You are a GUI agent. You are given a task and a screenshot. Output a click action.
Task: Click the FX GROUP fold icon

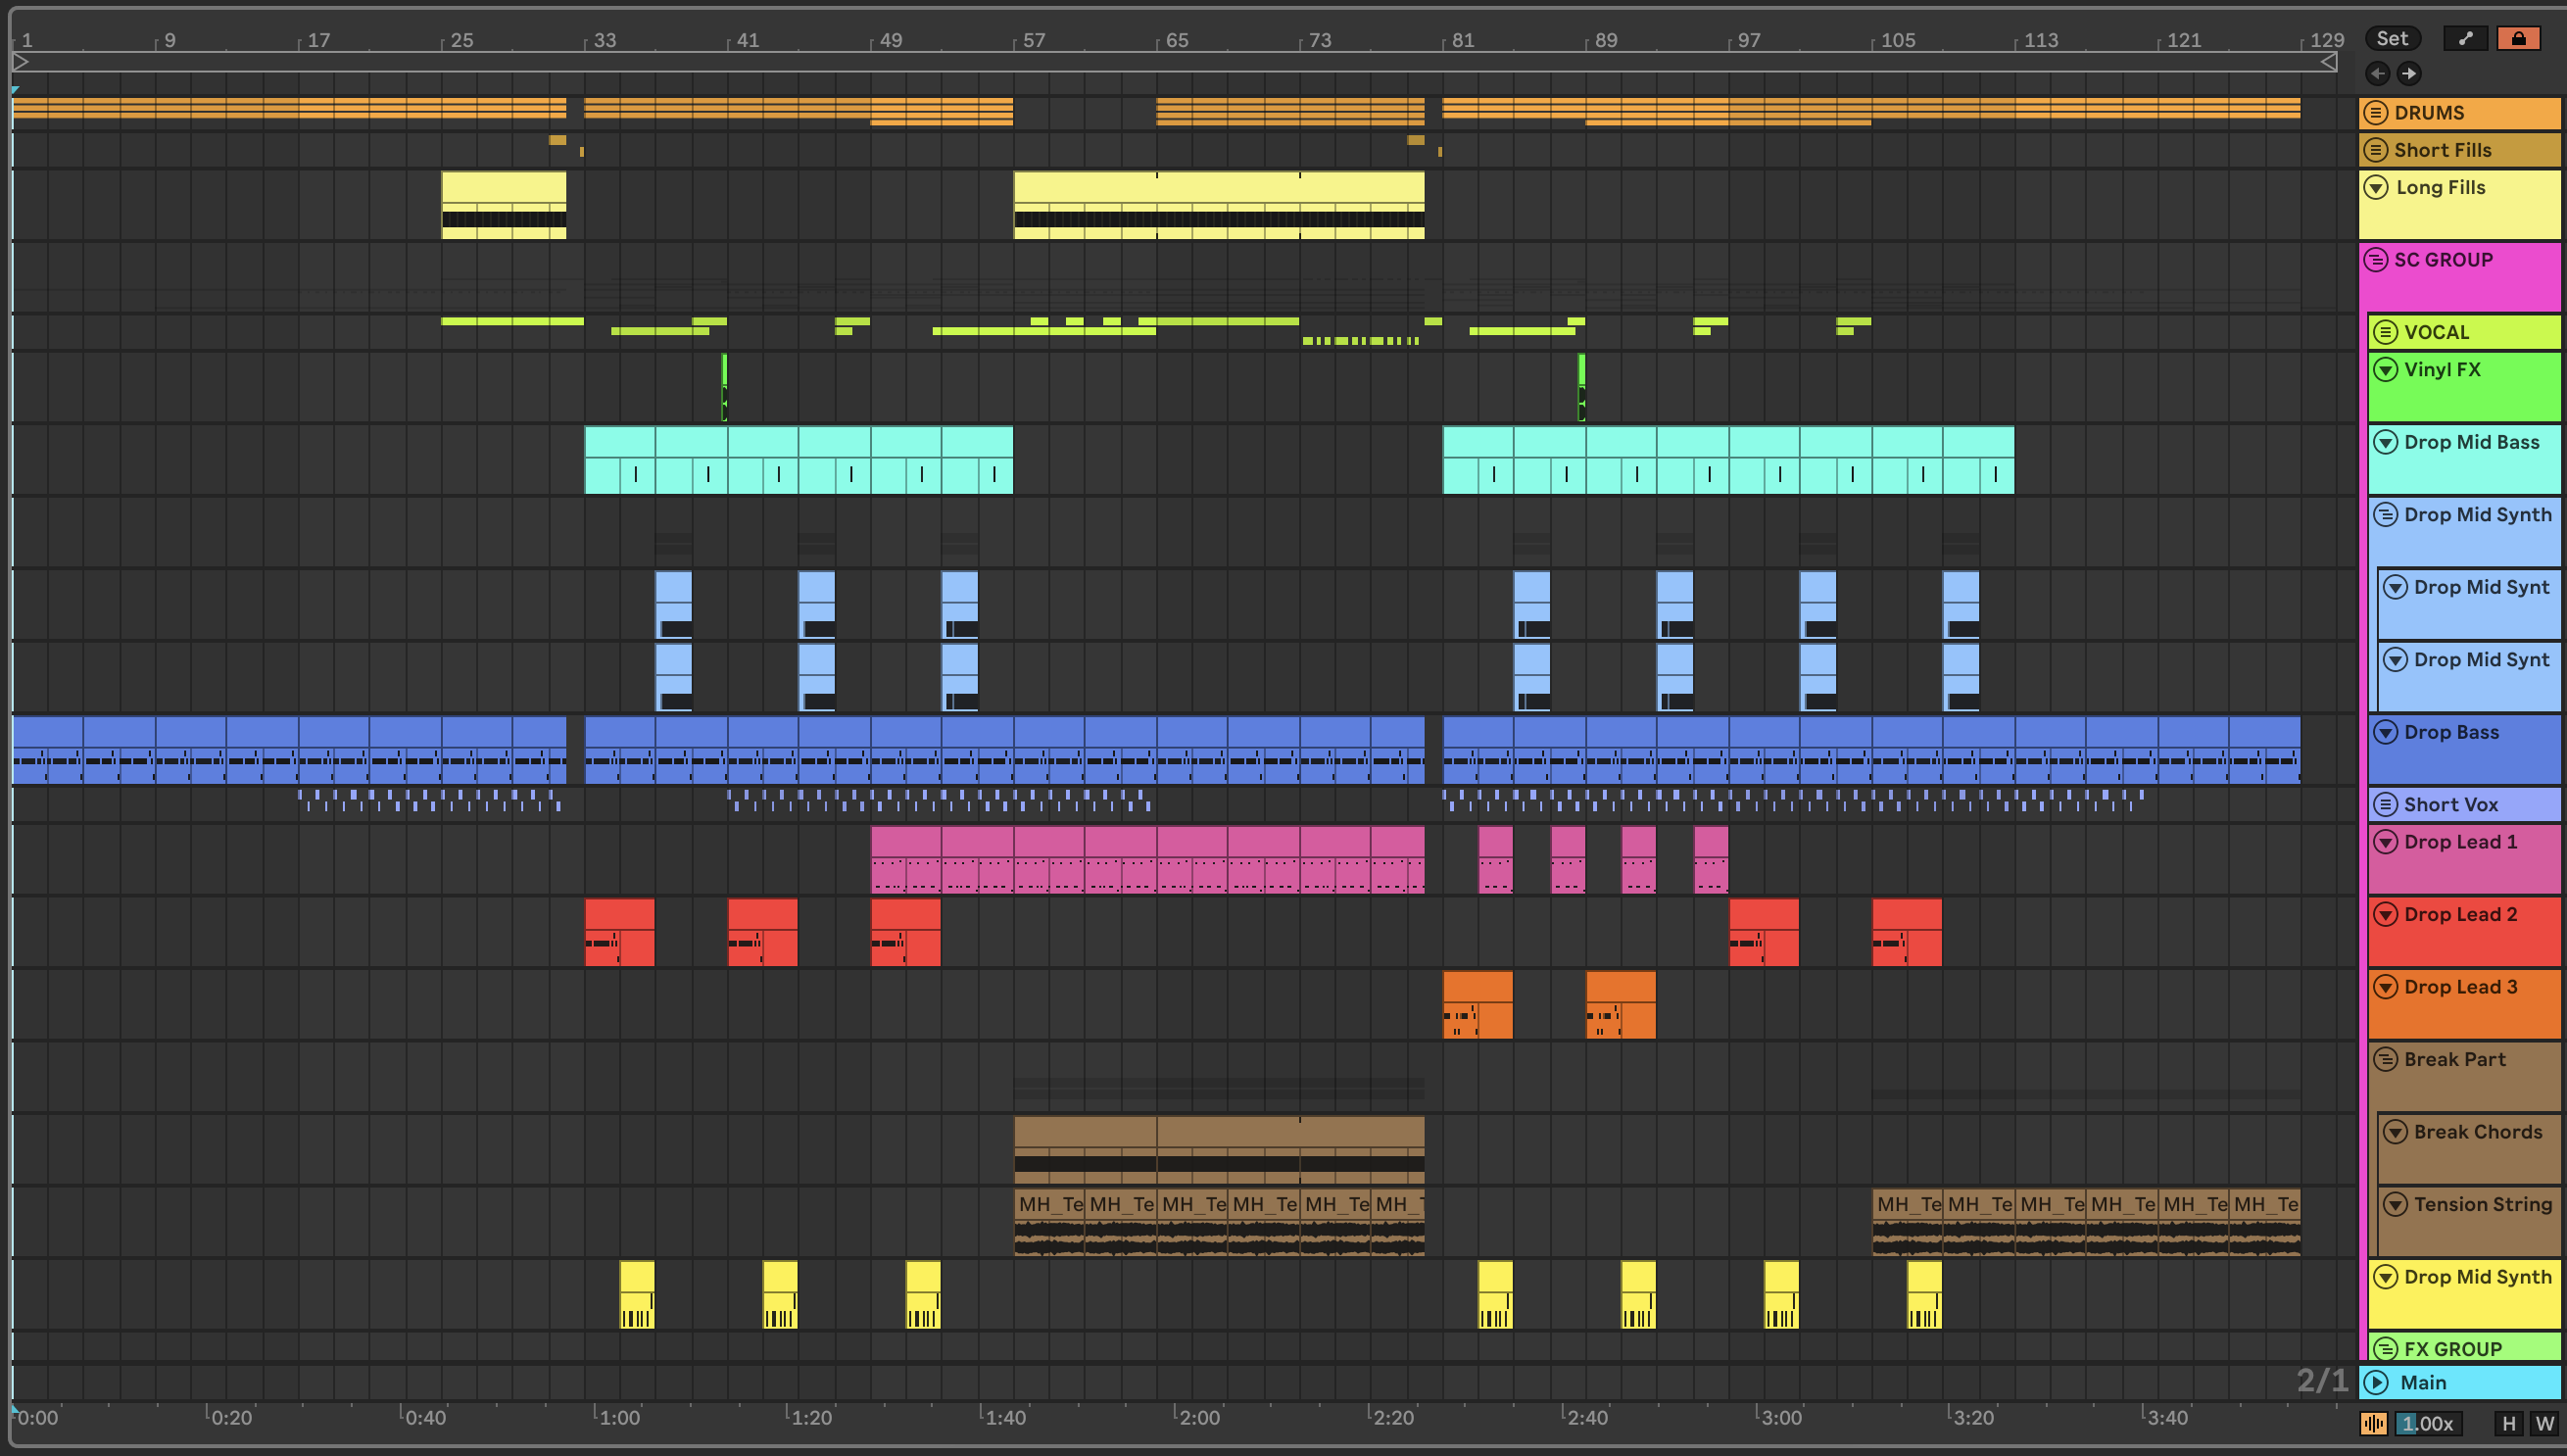pos(2386,1348)
